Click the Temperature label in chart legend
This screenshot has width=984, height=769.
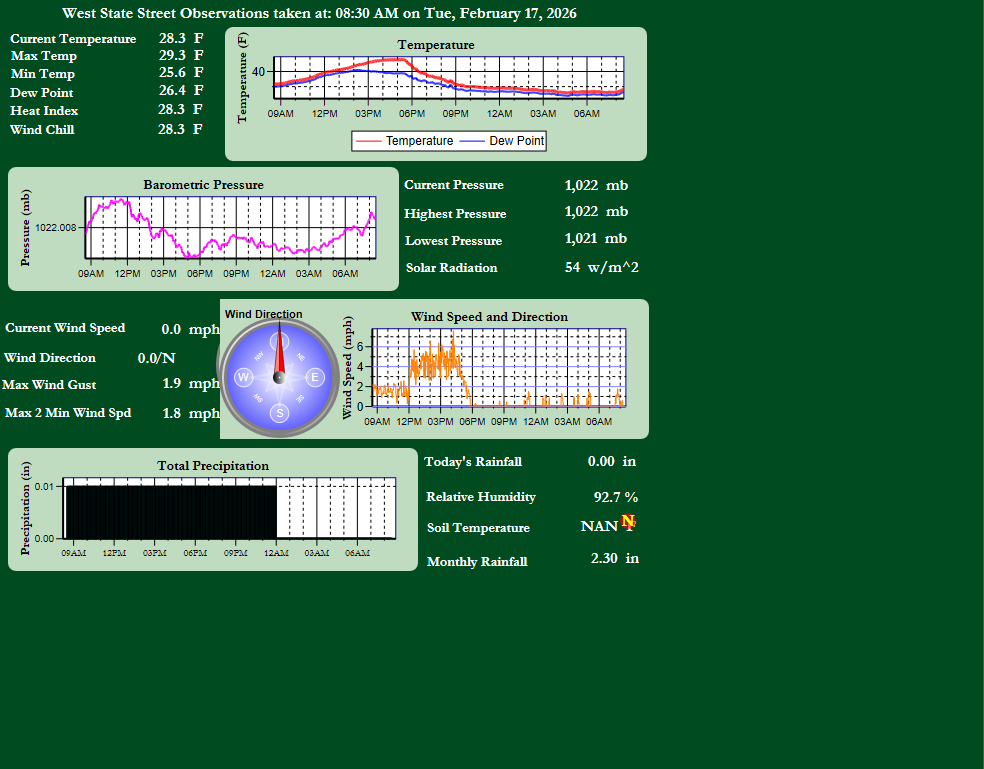coord(419,141)
